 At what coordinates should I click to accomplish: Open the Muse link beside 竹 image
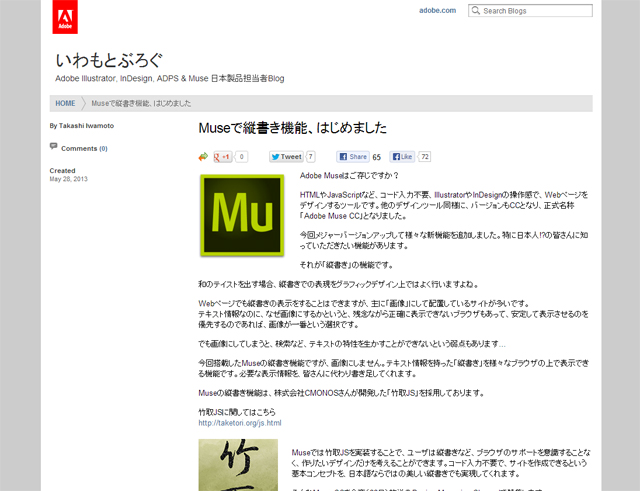pyautogui.click(x=301, y=453)
